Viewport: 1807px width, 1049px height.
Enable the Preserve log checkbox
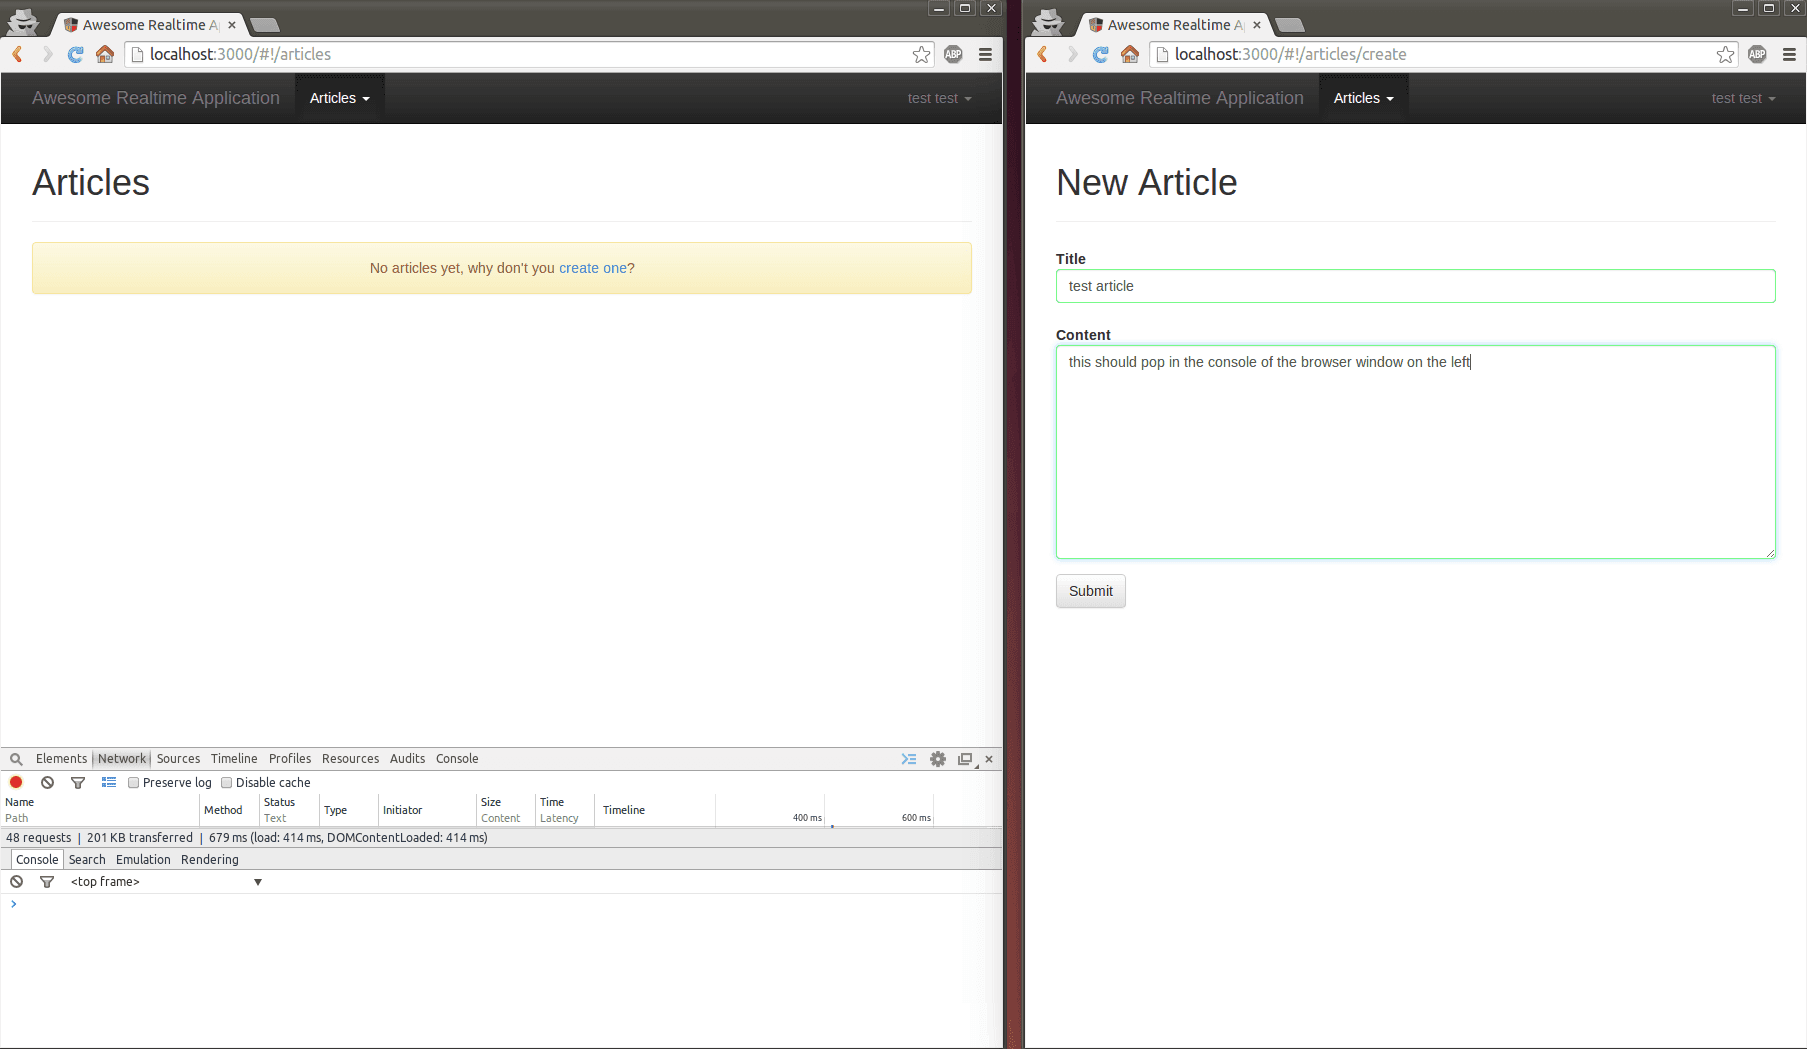[133, 783]
